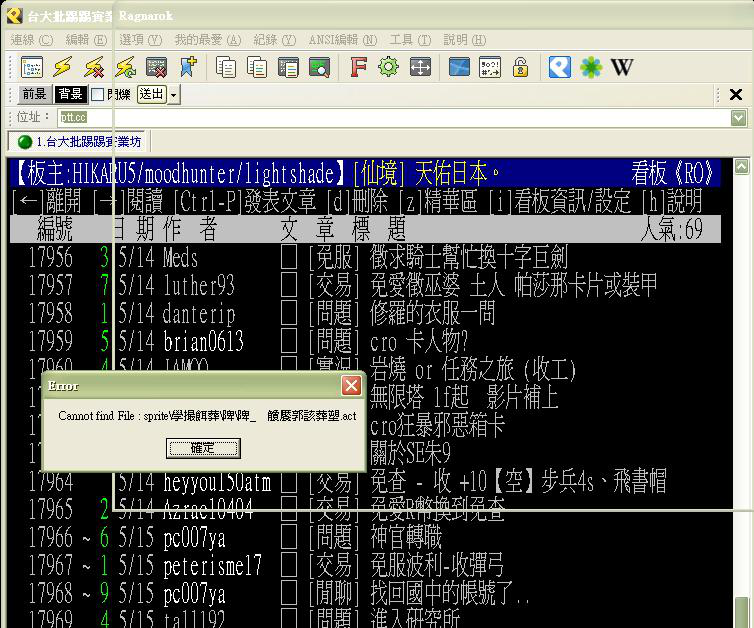Click [Ctrl-P]發表文章 hint text
Screen dimensions: 754x628
point(245,201)
